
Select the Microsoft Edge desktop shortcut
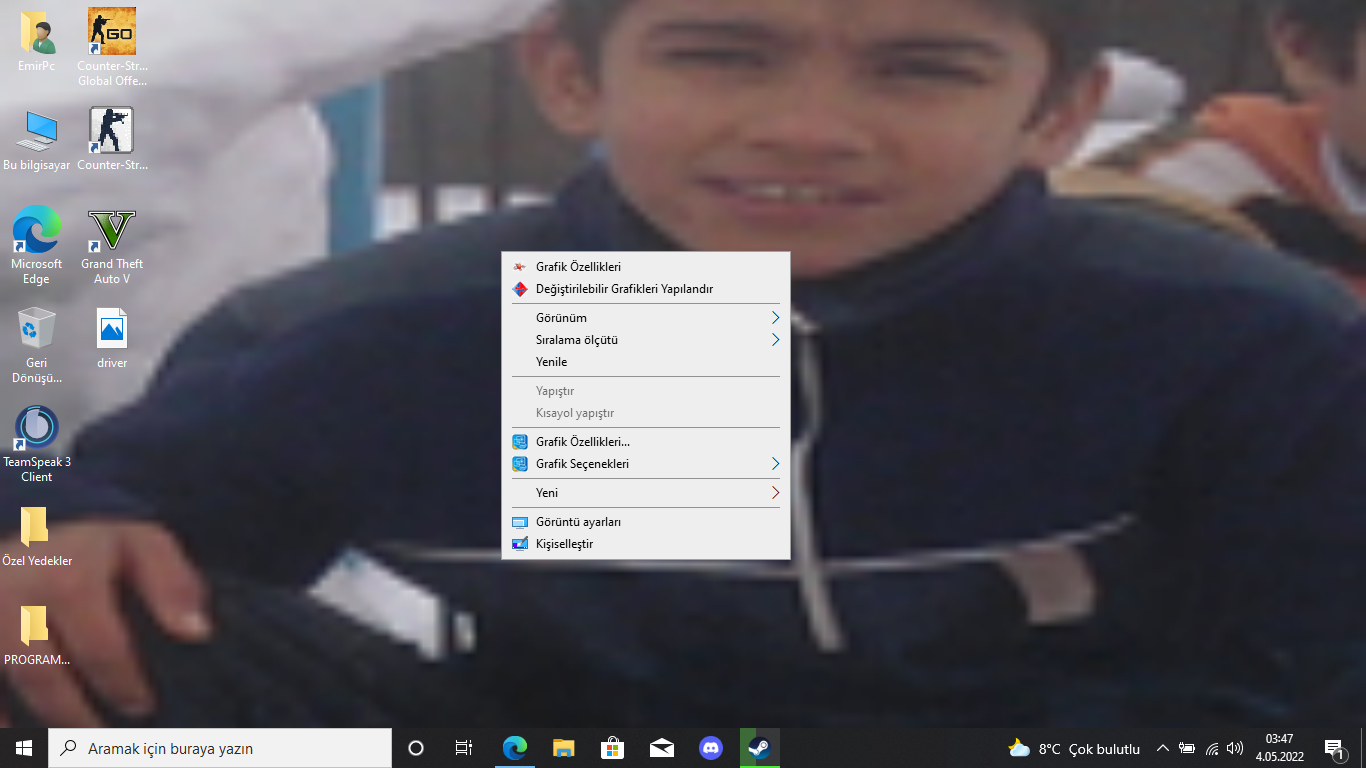coord(37,246)
